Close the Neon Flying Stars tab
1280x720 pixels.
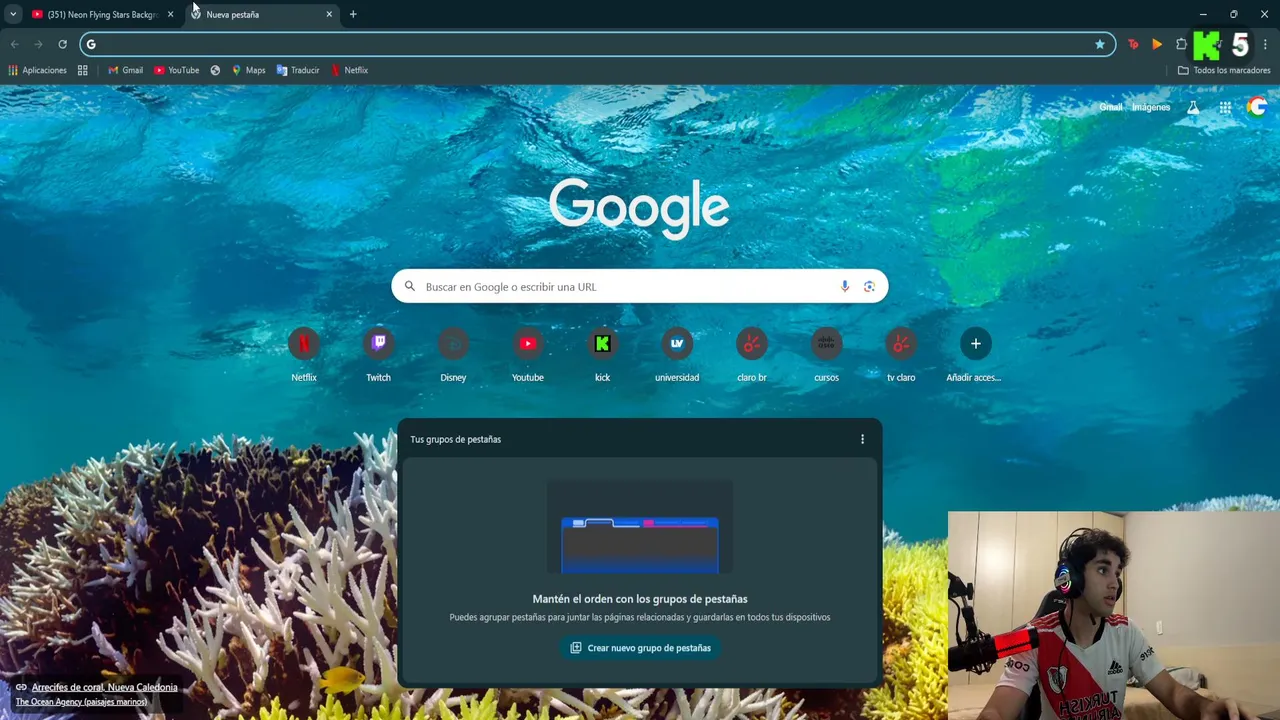coord(170,14)
